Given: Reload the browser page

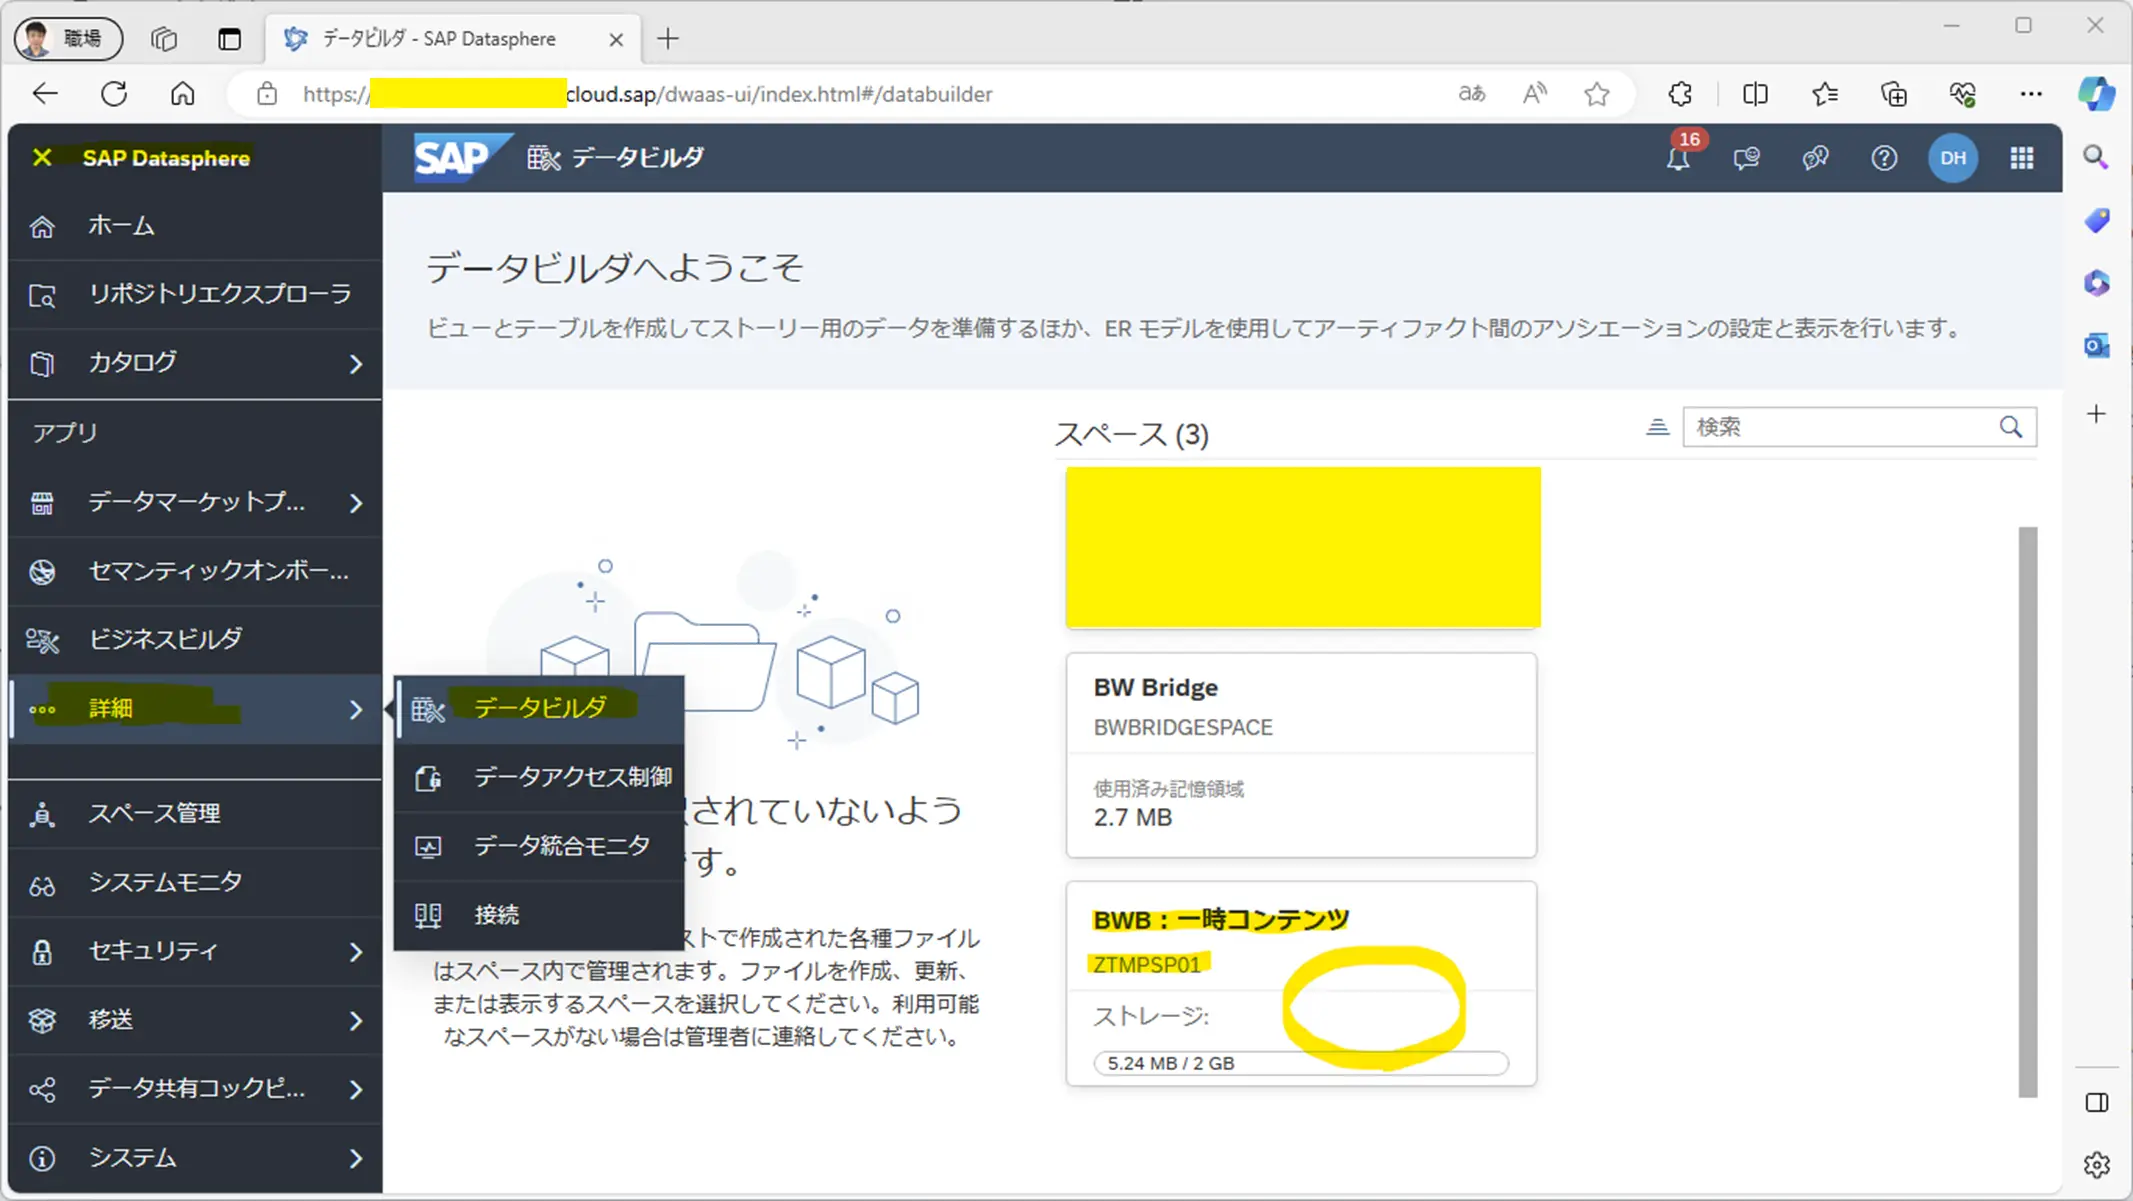Looking at the screenshot, I should click(x=114, y=94).
